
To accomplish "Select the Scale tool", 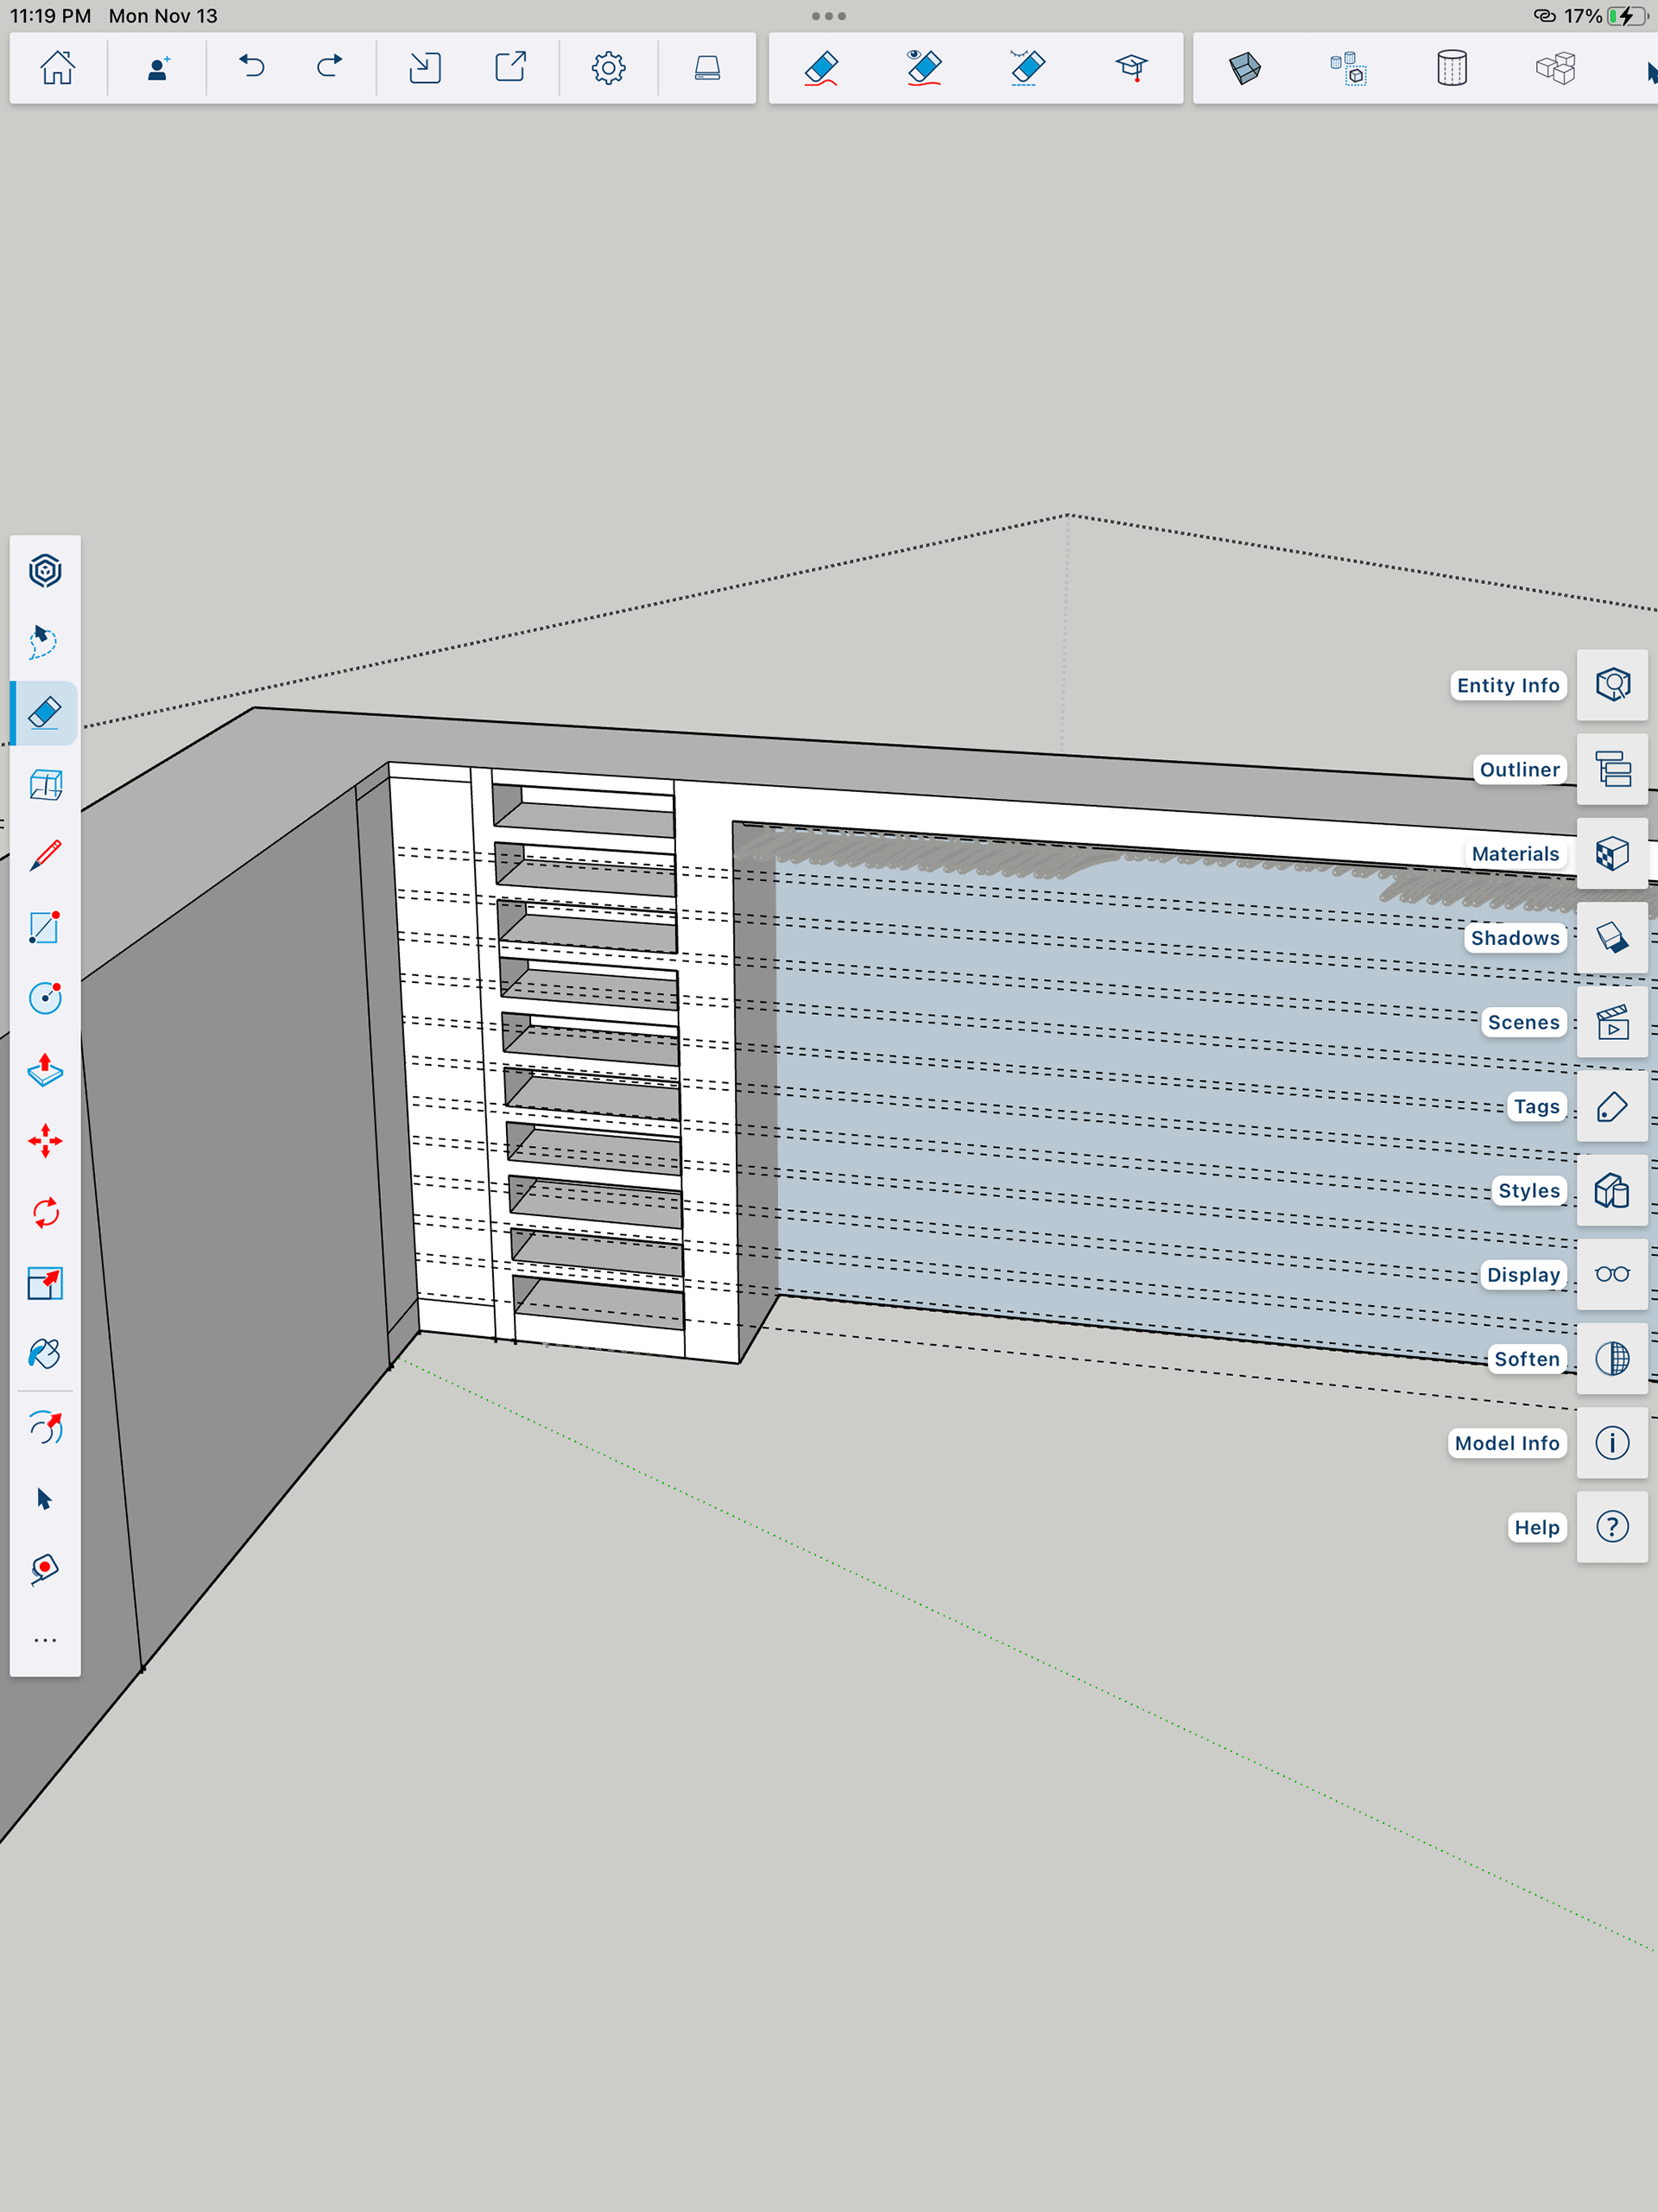I will (x=45, y=1283).
